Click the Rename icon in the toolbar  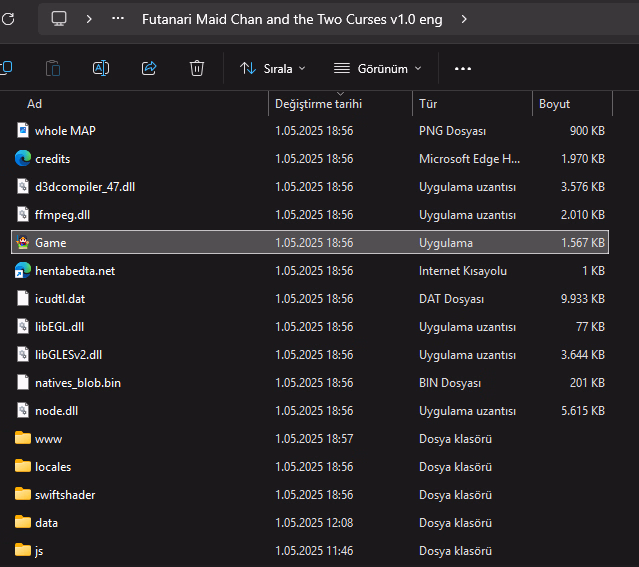[x=101, y=68]
